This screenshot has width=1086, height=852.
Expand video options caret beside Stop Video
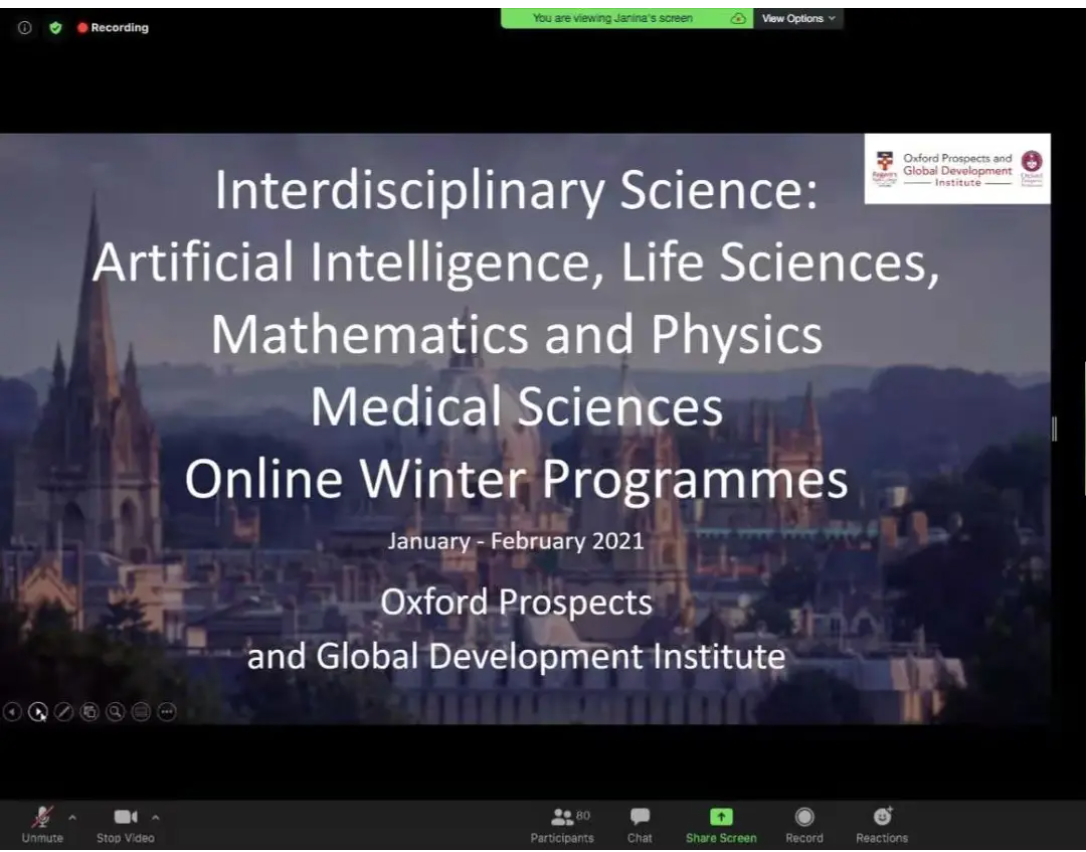point(156,818)
